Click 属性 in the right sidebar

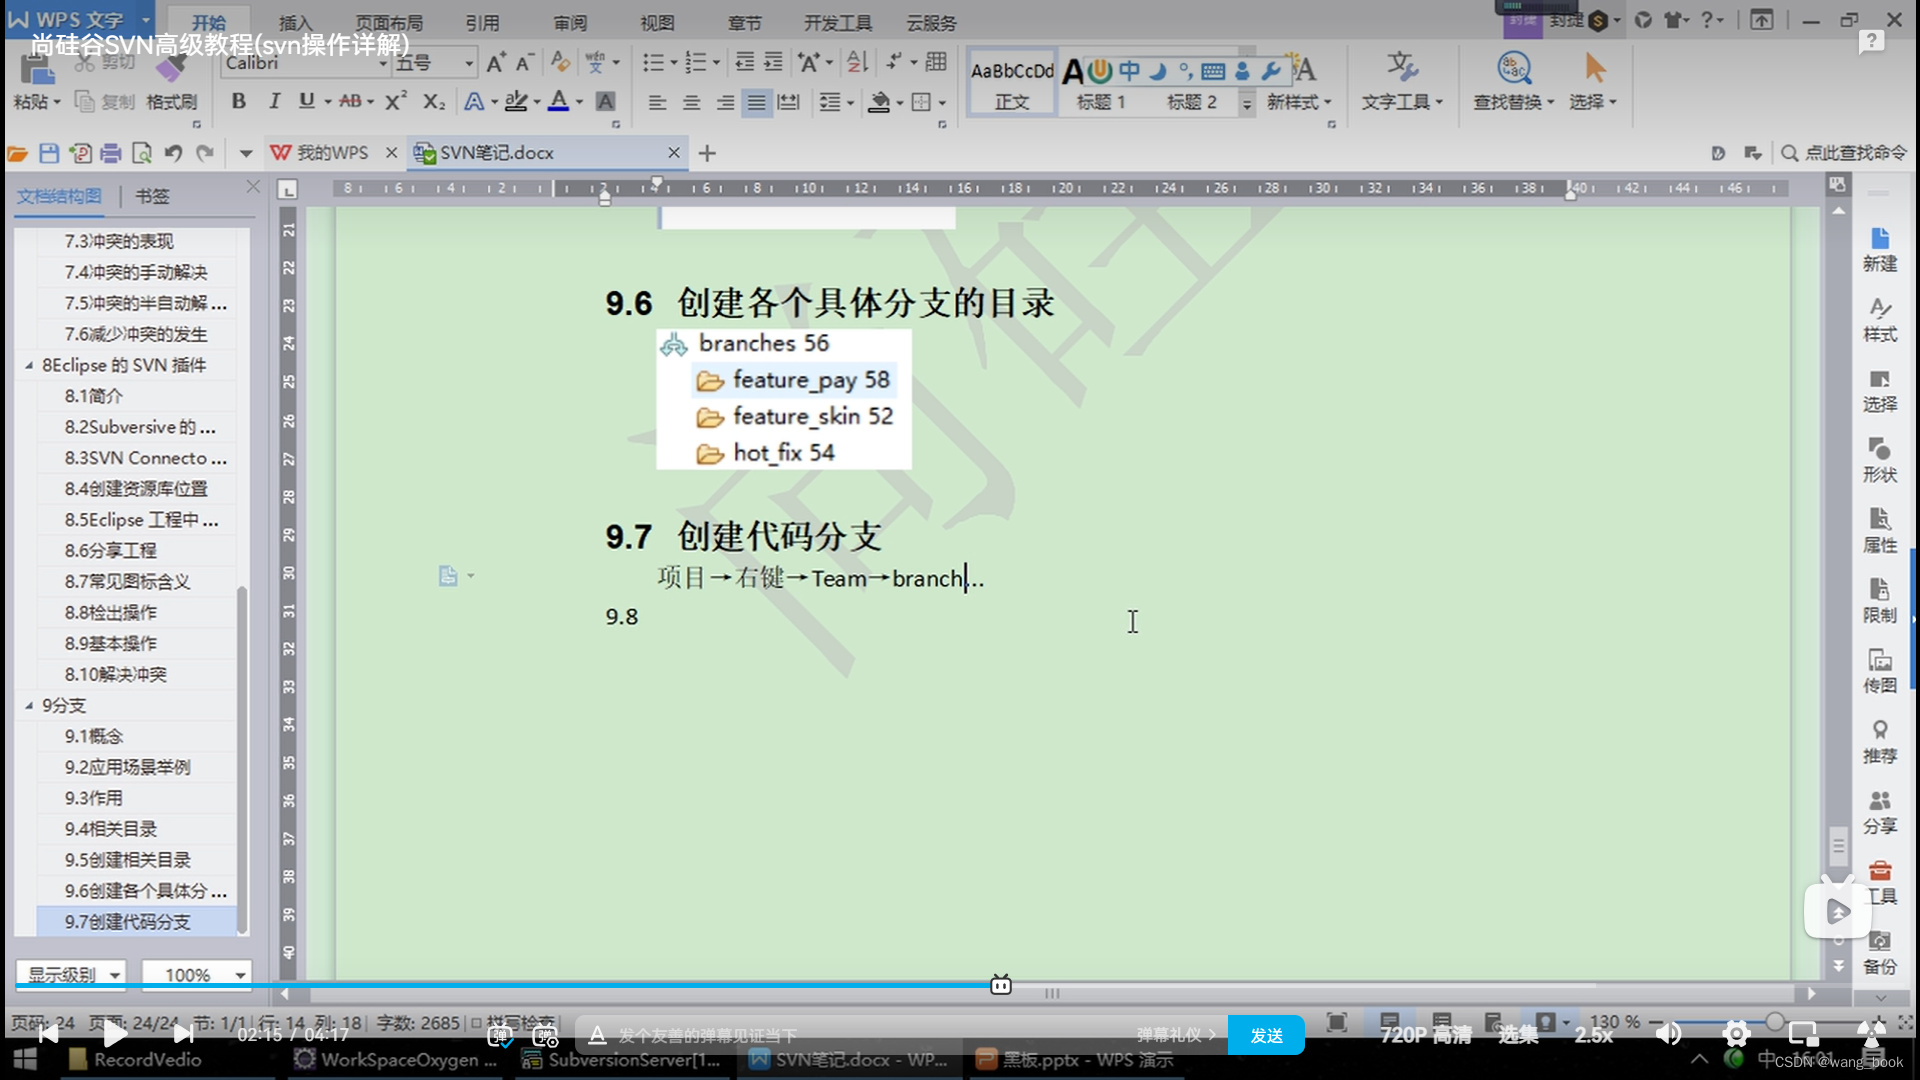coord(1880,531)
